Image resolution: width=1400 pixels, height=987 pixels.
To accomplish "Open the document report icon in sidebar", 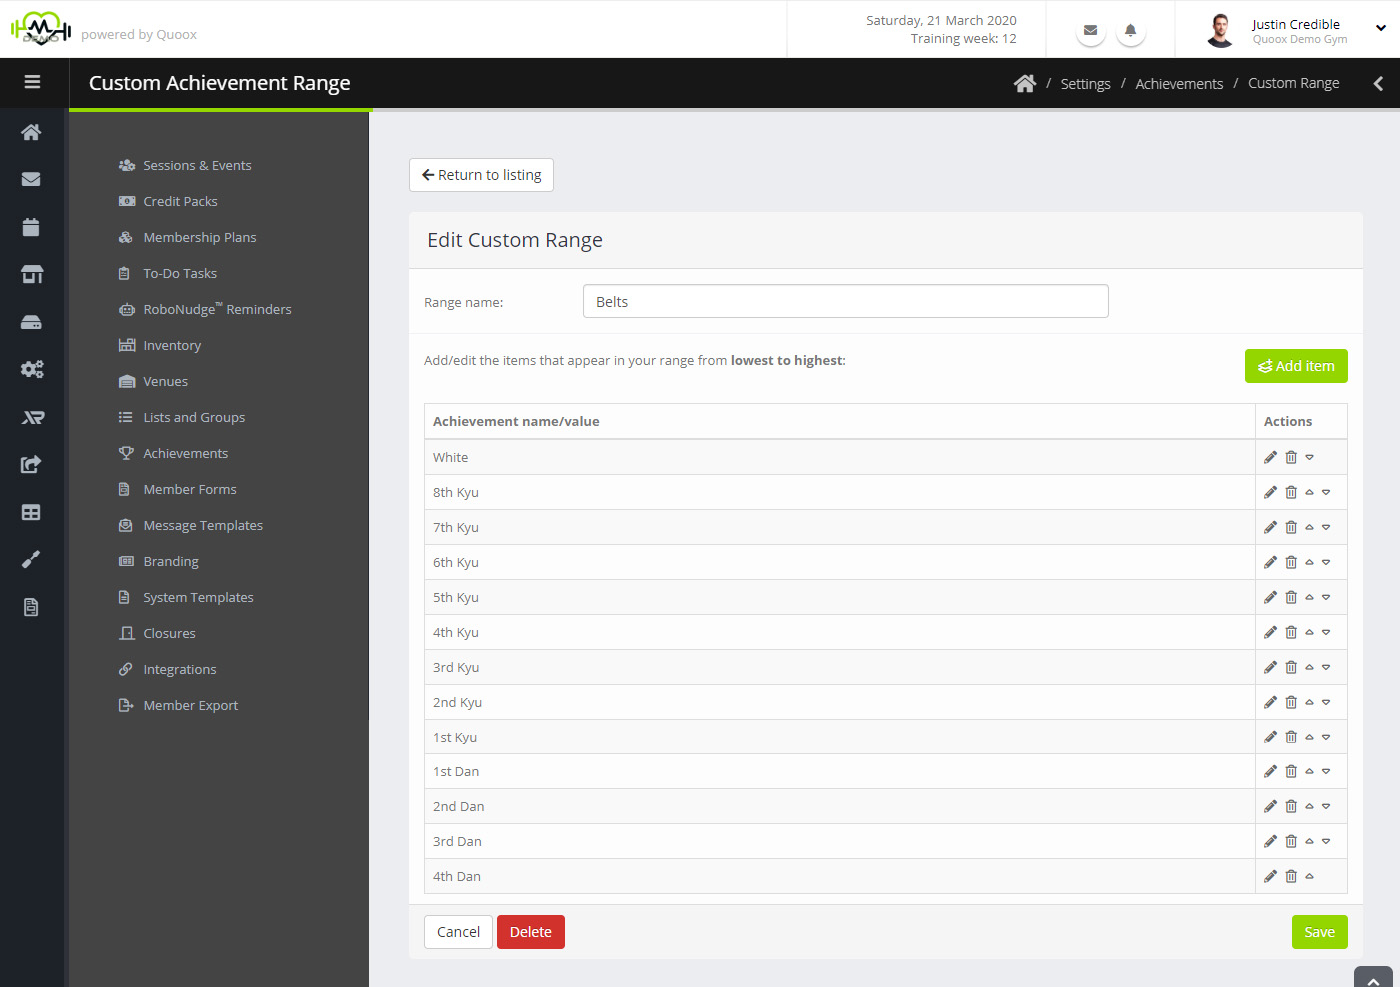I will (x=31, y=607).
